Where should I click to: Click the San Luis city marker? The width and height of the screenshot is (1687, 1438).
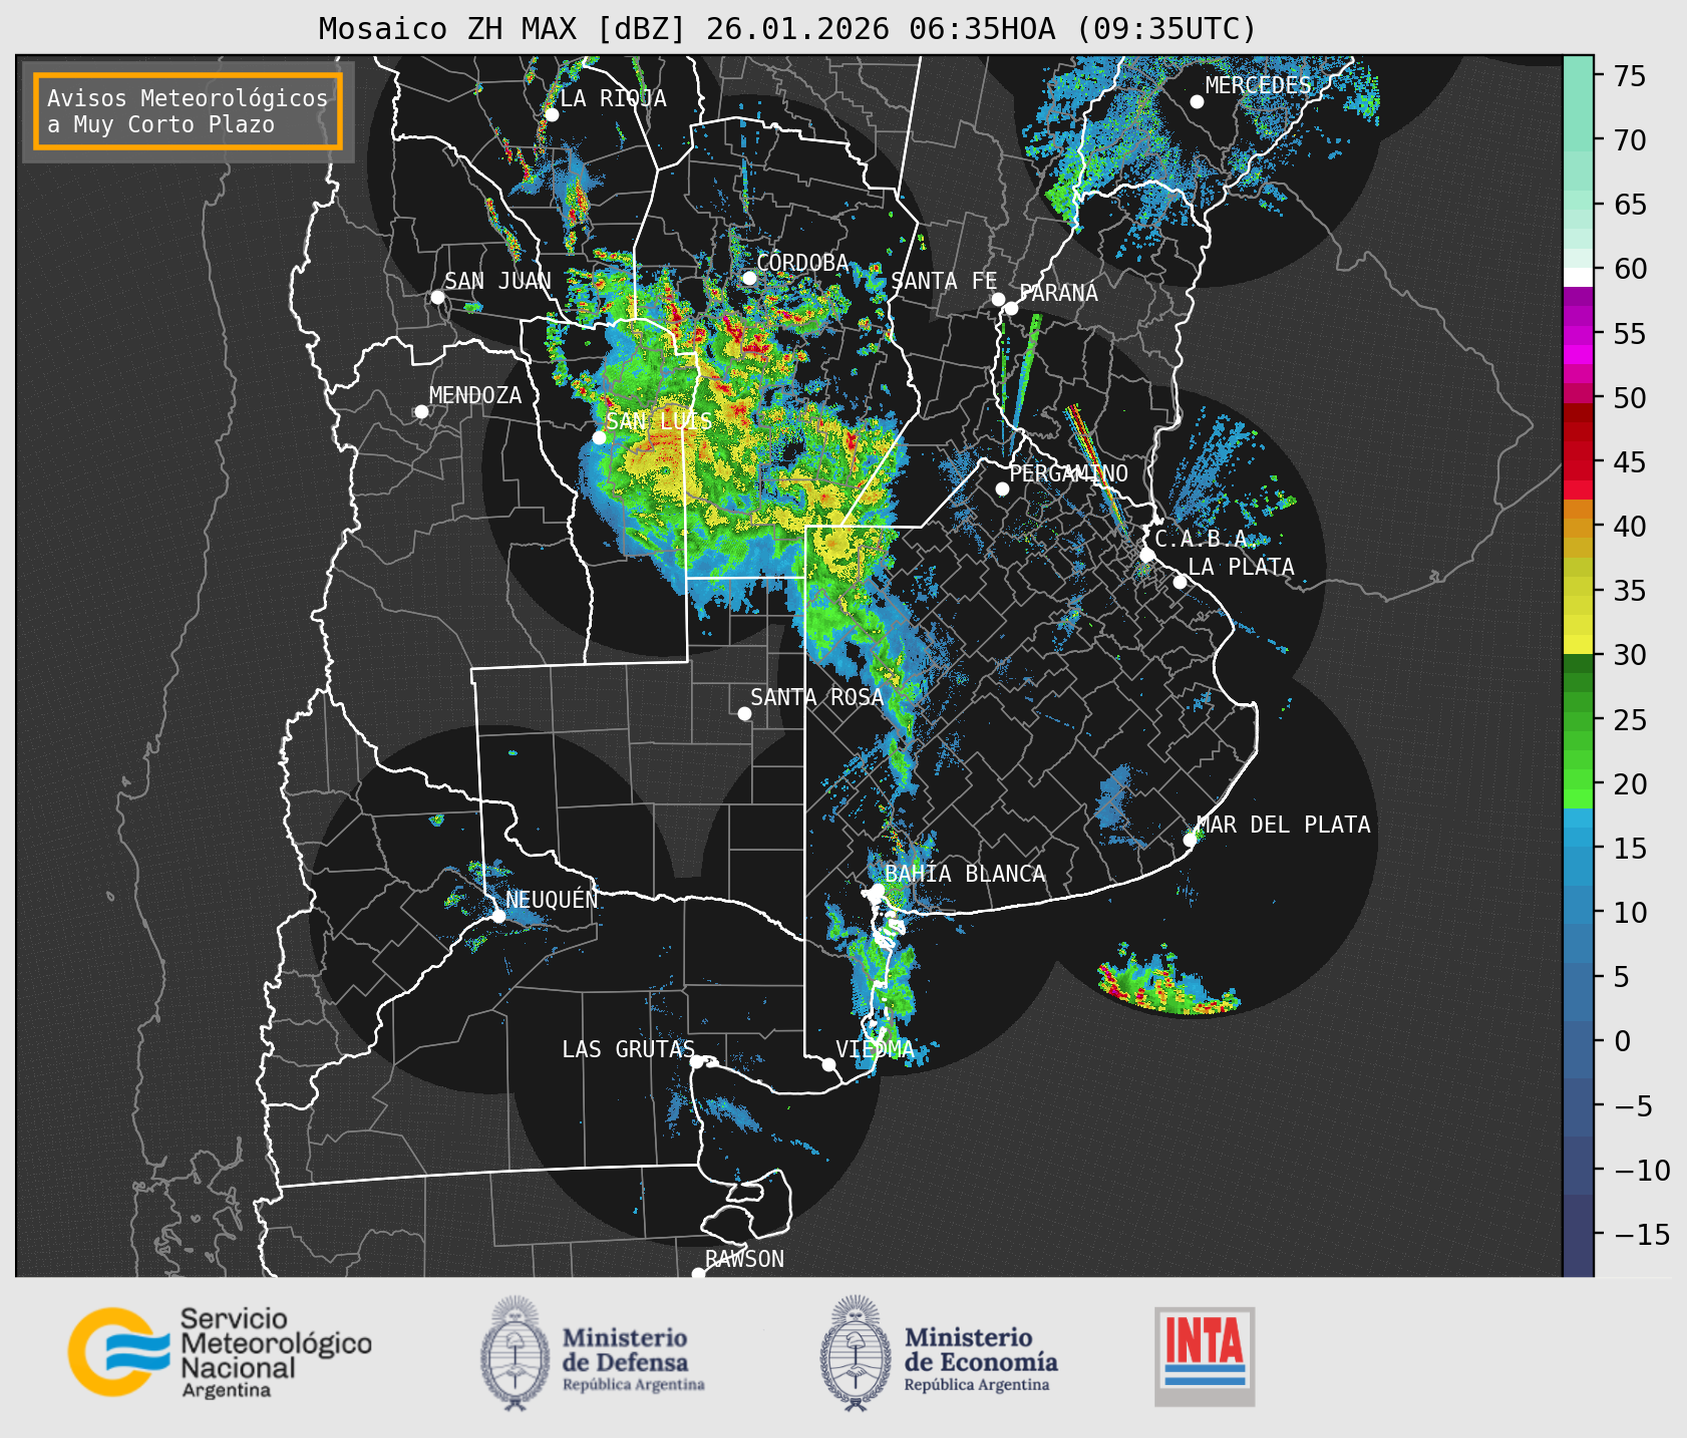[599, 437]
